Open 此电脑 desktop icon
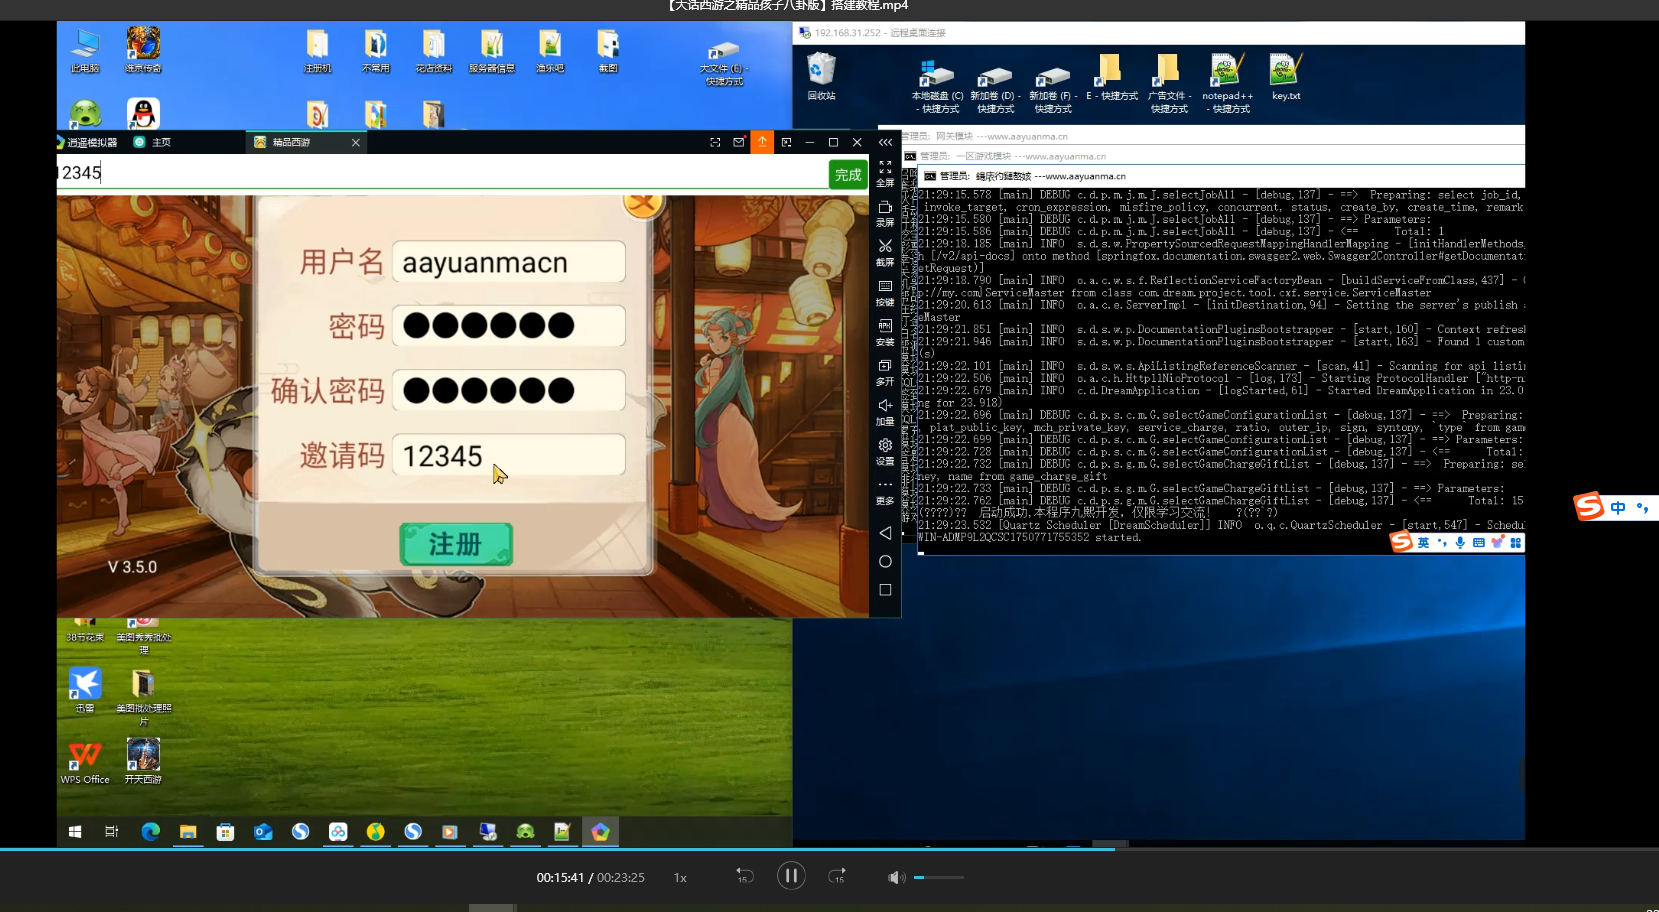Screen dimensions: 1659x912 pyautogui.click(x=85, y=51)
